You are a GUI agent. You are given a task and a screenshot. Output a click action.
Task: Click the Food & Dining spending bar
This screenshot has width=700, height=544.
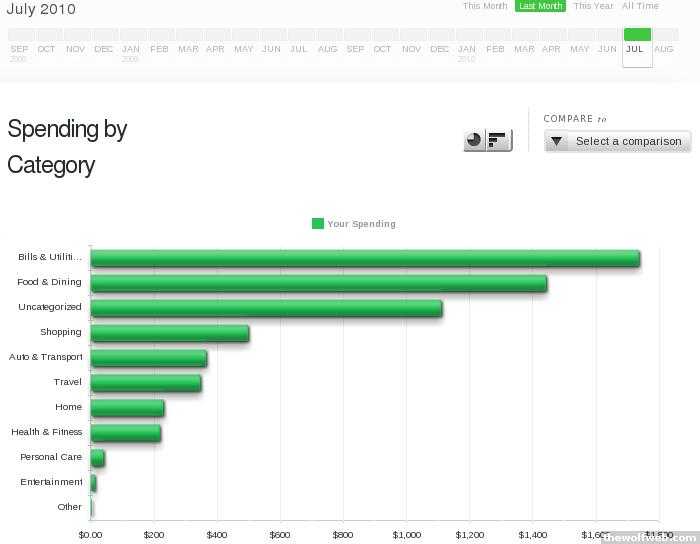(318, 283)
